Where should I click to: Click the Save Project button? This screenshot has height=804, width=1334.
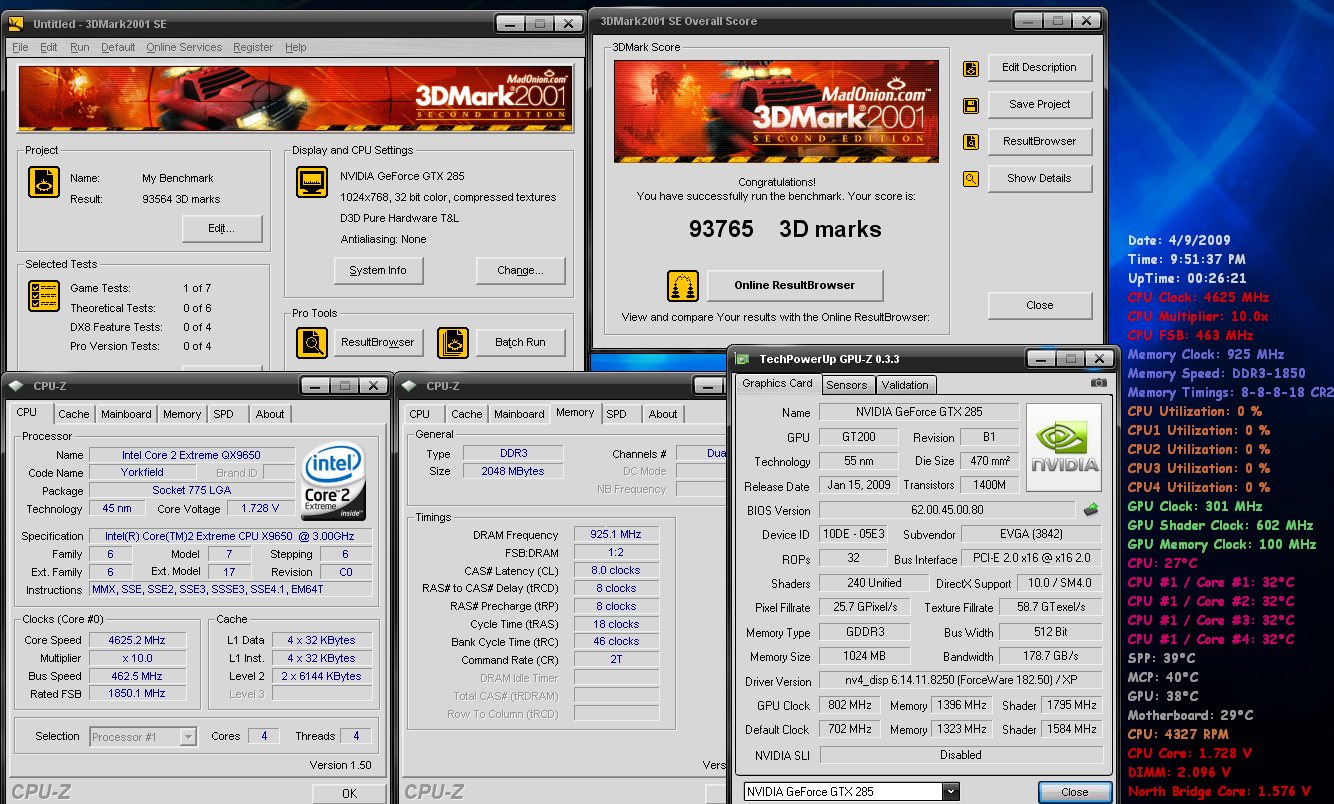tap(1040, 104)
